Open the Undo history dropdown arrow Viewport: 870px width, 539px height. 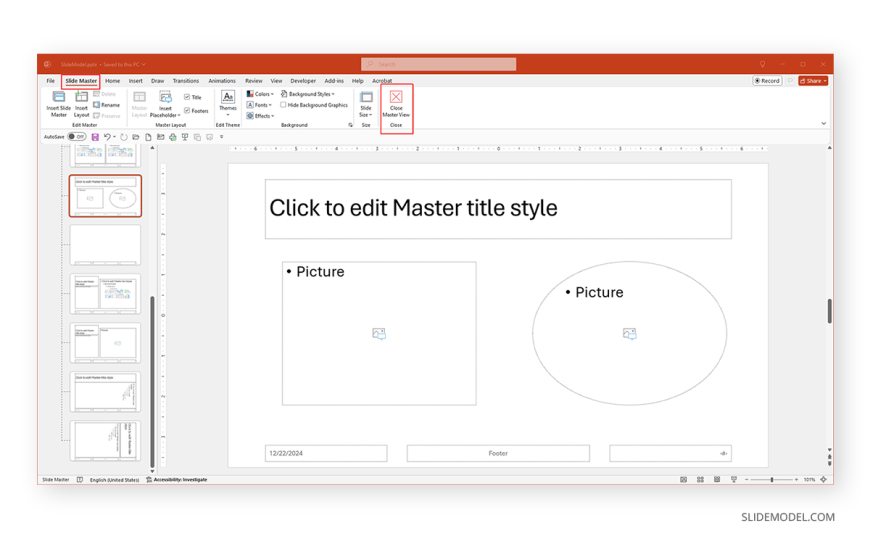coord(114,137)
